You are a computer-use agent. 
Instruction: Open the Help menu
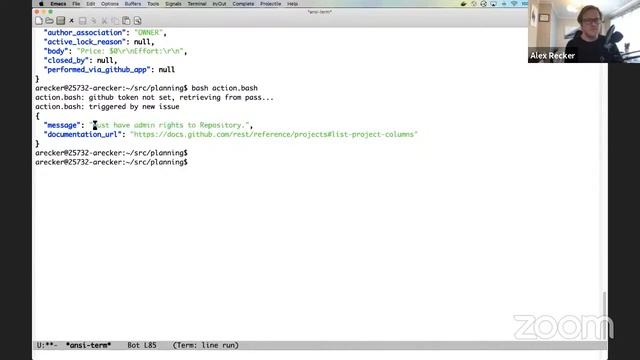292,4
